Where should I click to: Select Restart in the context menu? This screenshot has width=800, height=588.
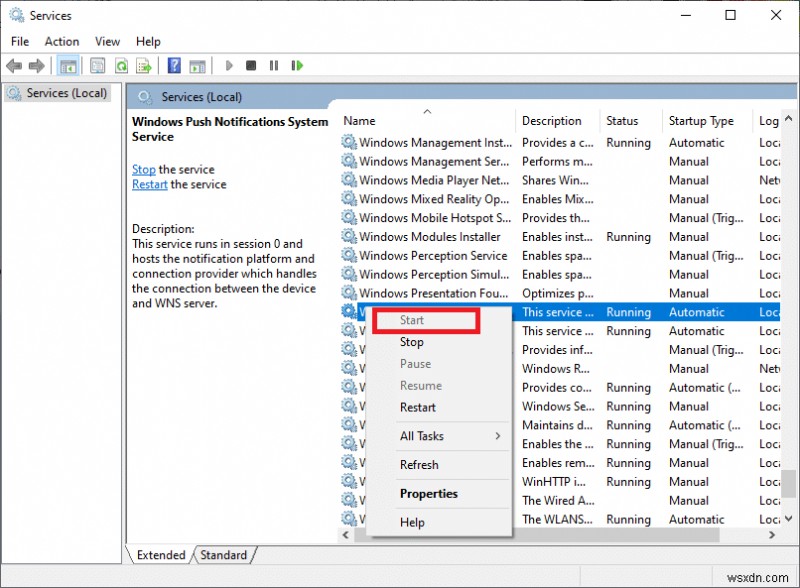417,407
